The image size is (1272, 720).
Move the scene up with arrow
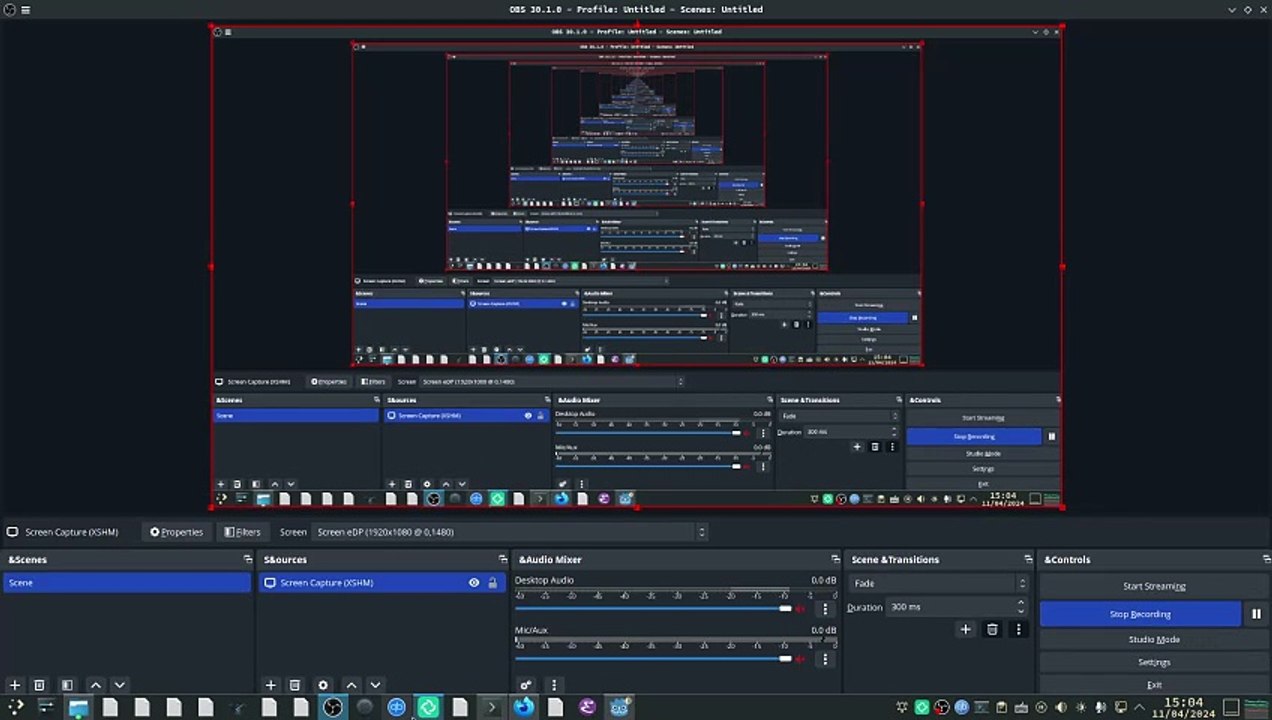(96, 685)
